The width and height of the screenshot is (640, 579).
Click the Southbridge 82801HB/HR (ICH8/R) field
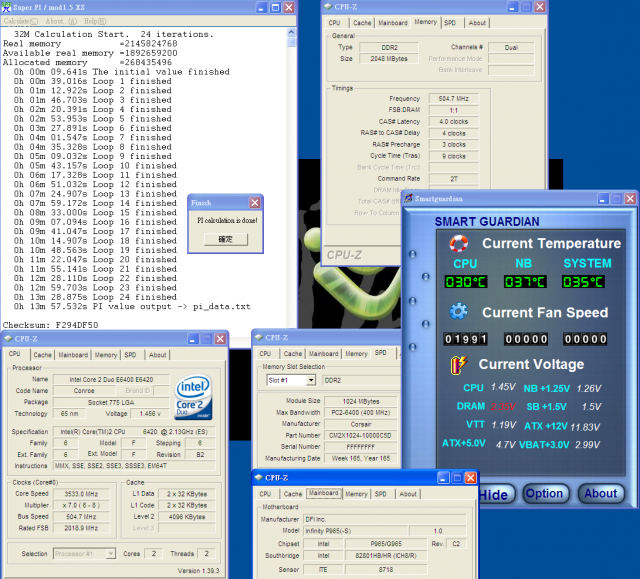tap(386, 555)
